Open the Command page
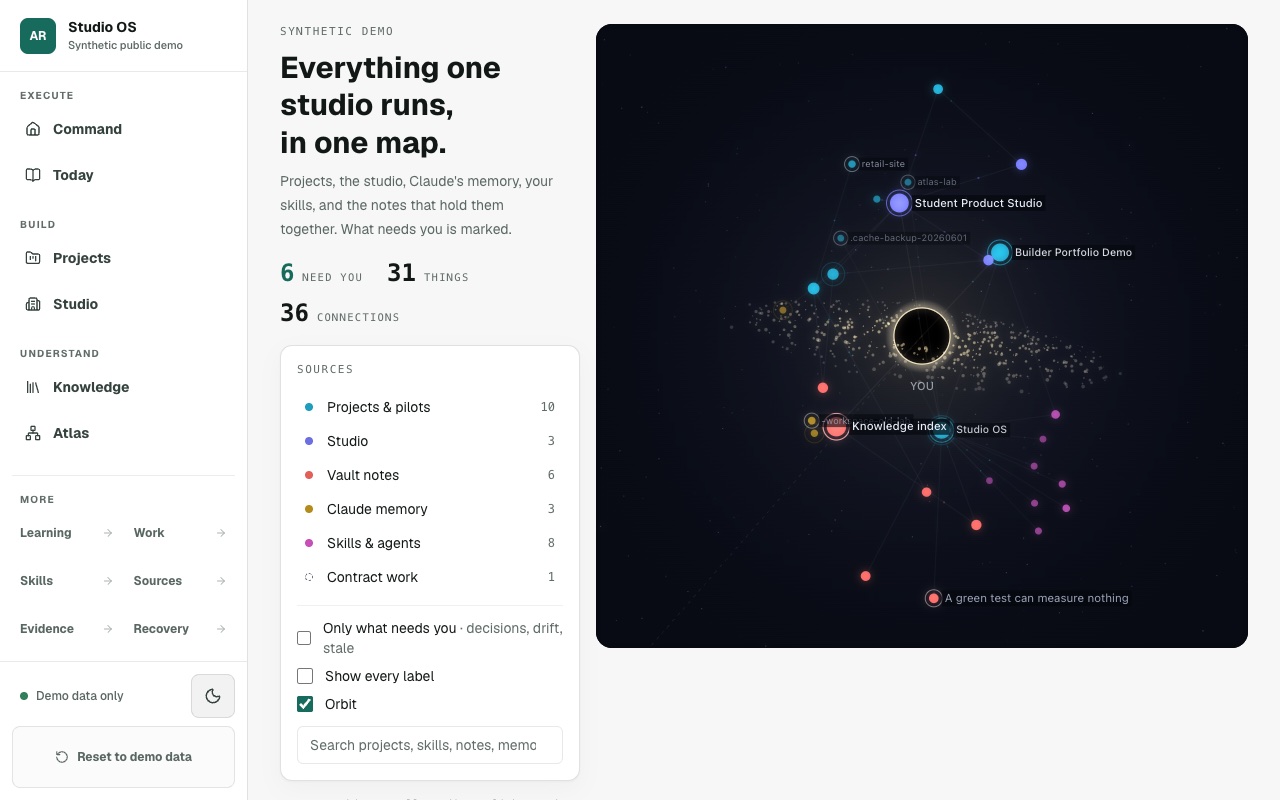This screenshot has height=800, width=1280. 123,129
